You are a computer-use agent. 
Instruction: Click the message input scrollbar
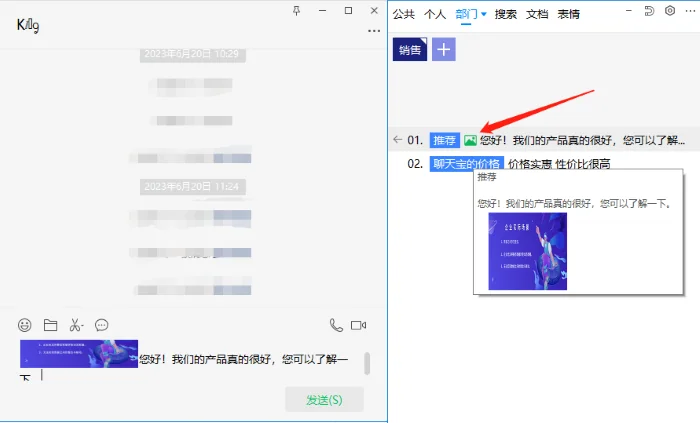pos(367,363)
